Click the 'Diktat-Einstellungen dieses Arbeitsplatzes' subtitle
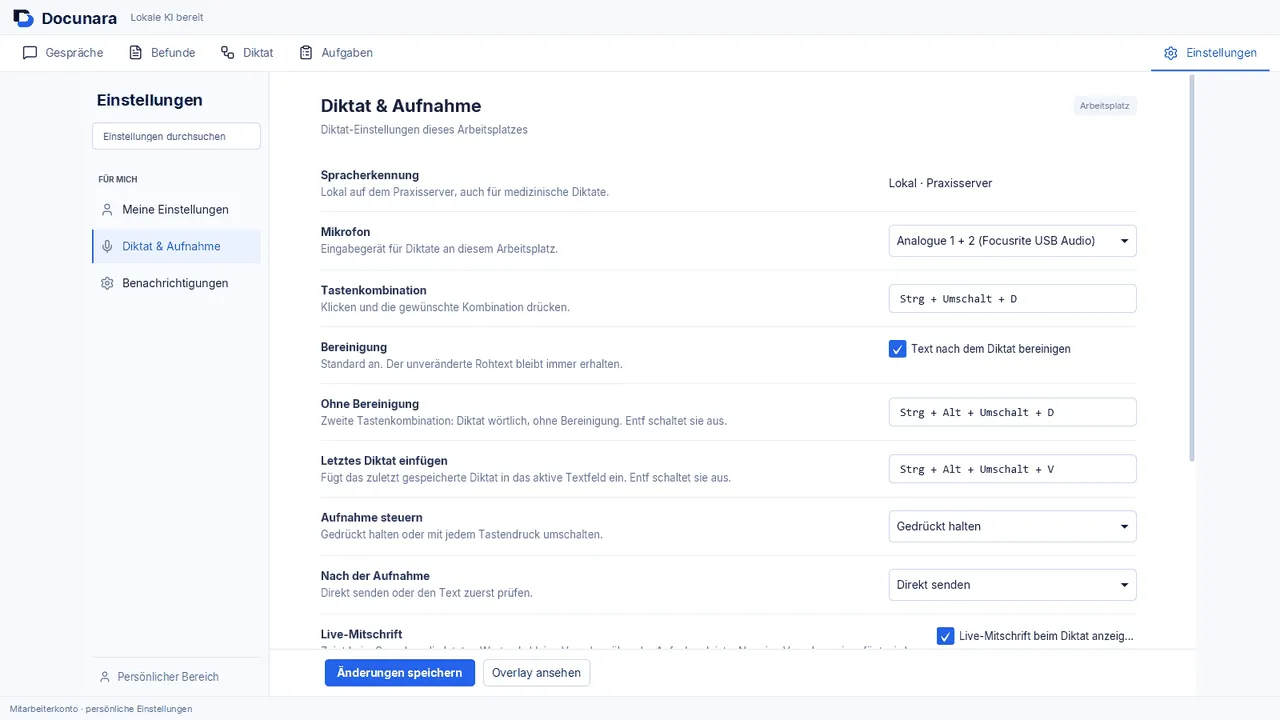 (424, 130)
